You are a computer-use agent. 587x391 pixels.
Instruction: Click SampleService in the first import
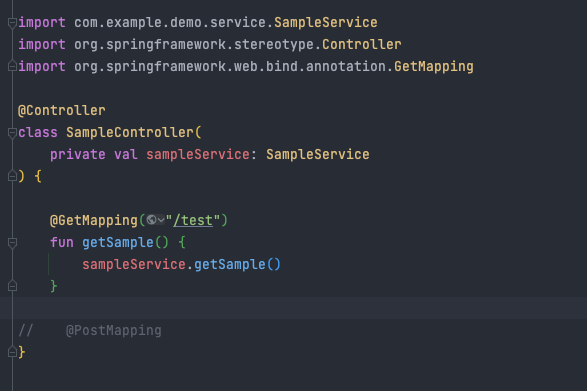(326, 22)
